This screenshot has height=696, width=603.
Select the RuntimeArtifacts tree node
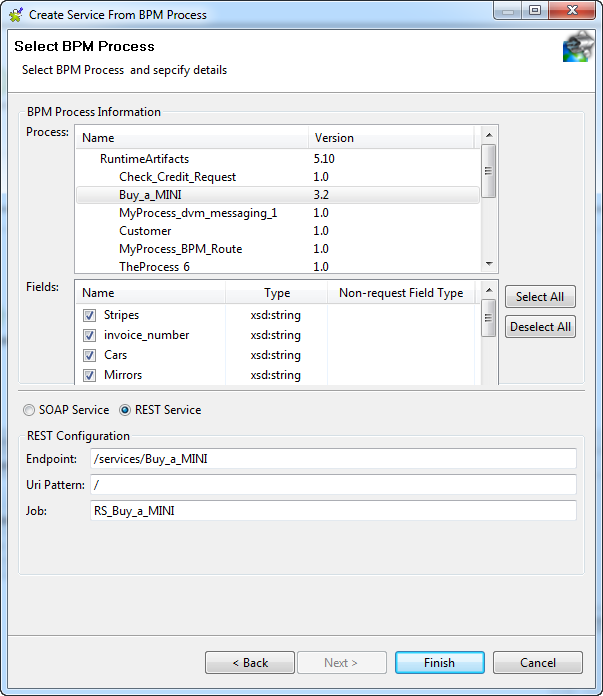pos(144,159)
